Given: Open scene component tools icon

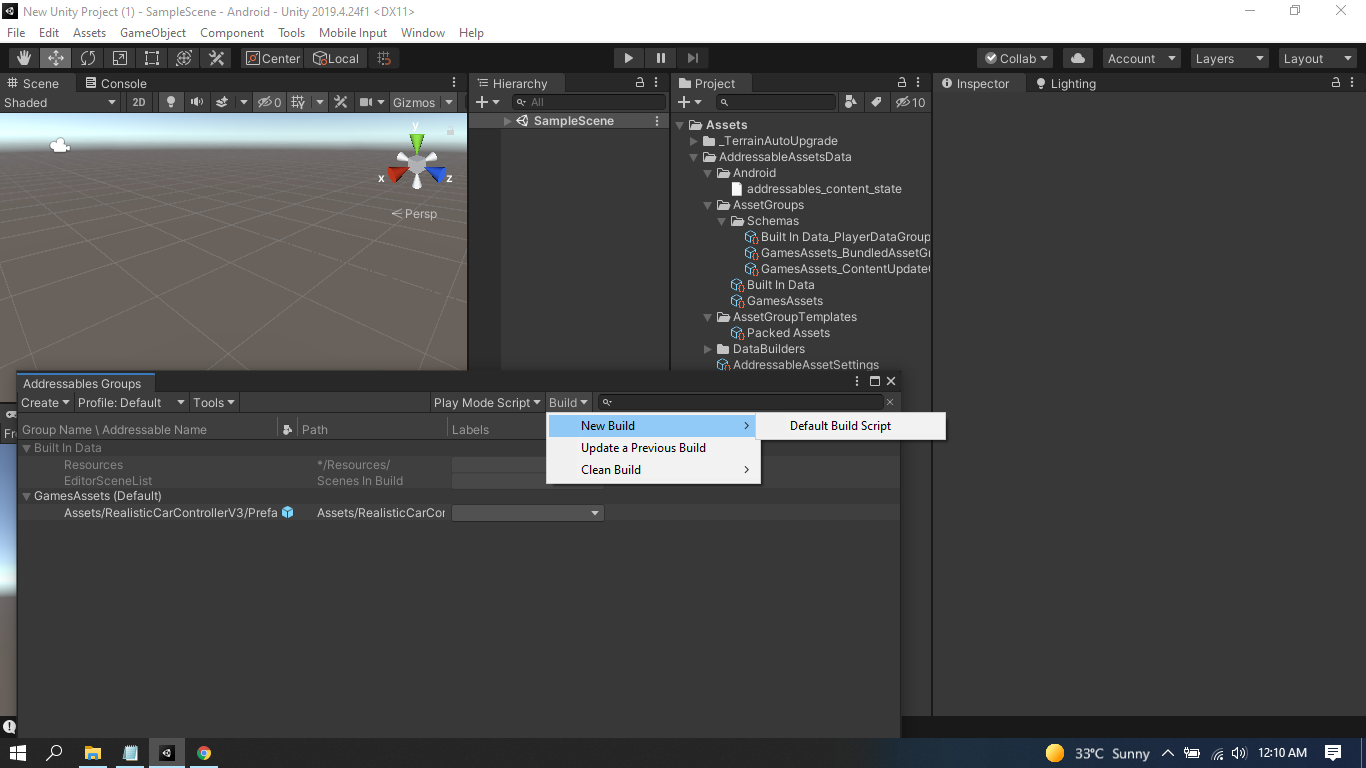Looking at the screenshot, I should tap(341, 102).
